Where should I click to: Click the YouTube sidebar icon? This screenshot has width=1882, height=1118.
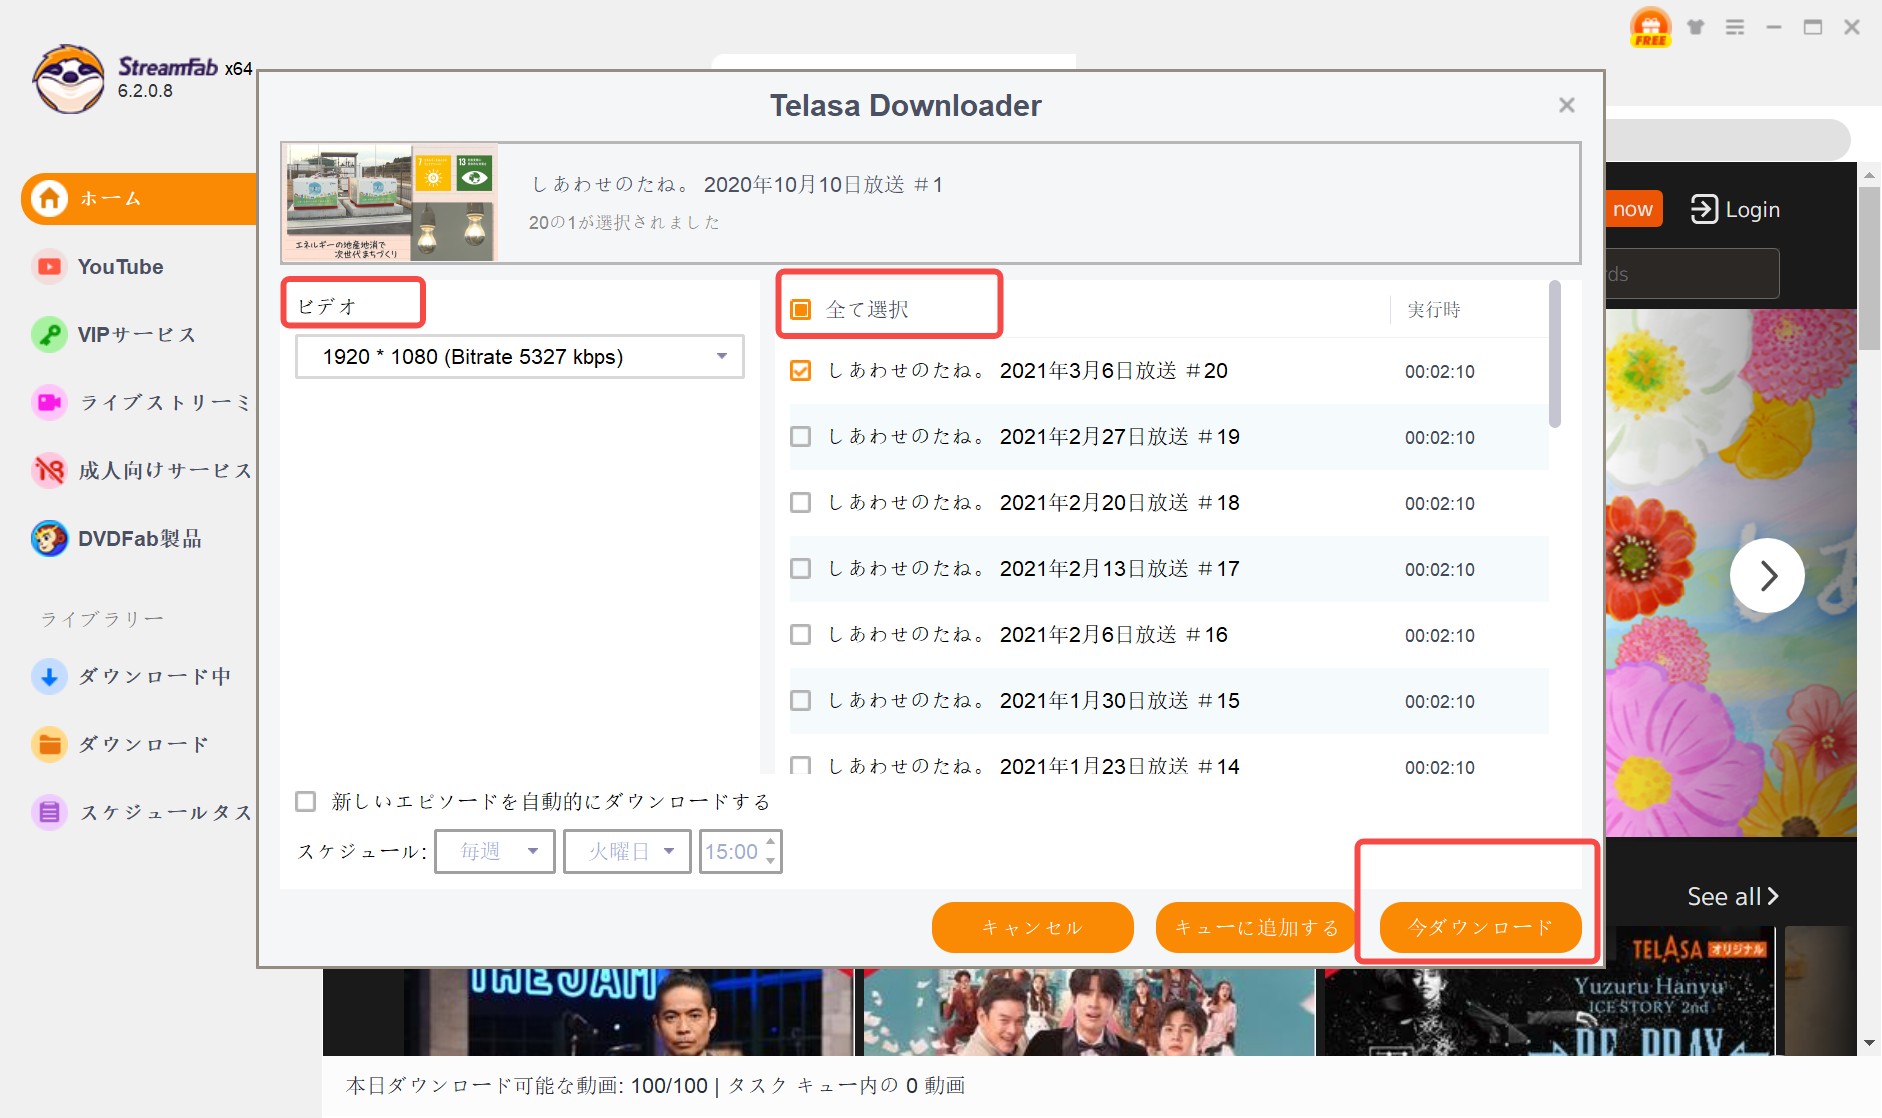click(x=48, y=267)
